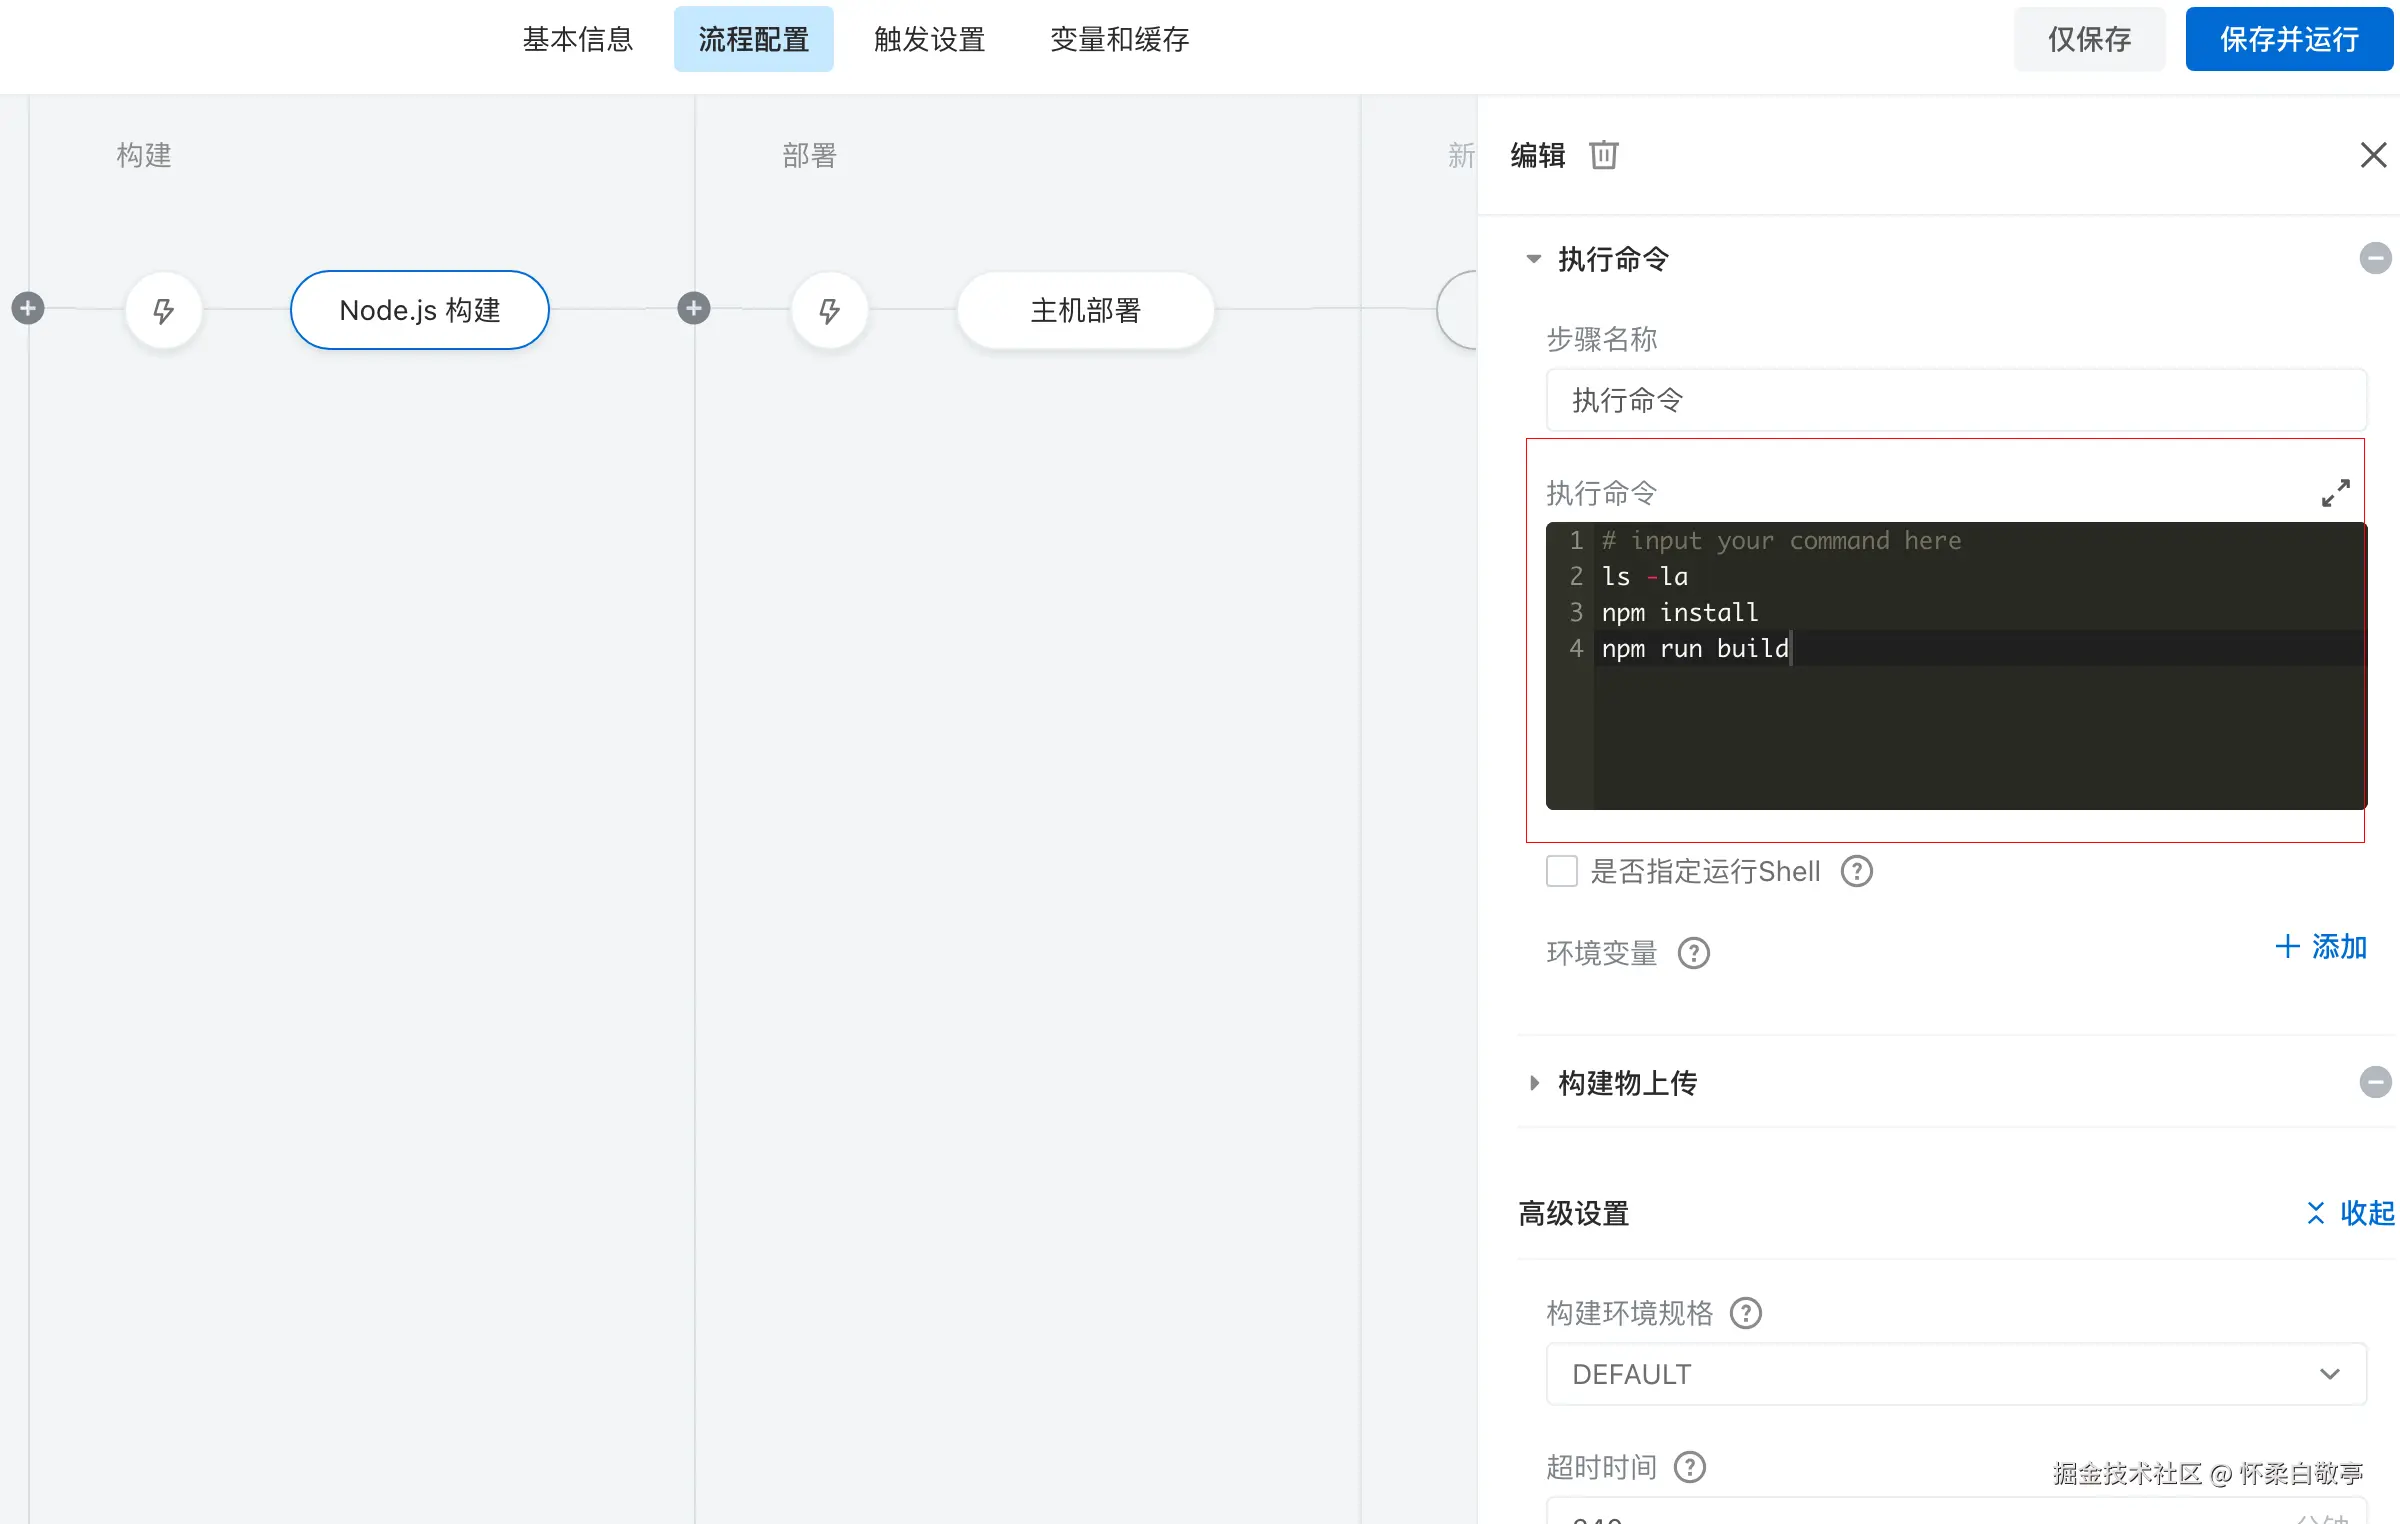Click 保存并运行 button
Viewport: 2400px width, 1524px height.
pyautogui.click(x=2288, y=39)
